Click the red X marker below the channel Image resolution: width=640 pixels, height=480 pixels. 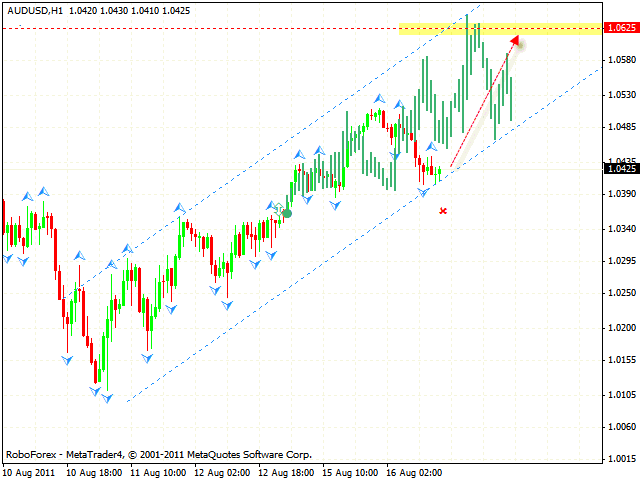click(443, 210)
